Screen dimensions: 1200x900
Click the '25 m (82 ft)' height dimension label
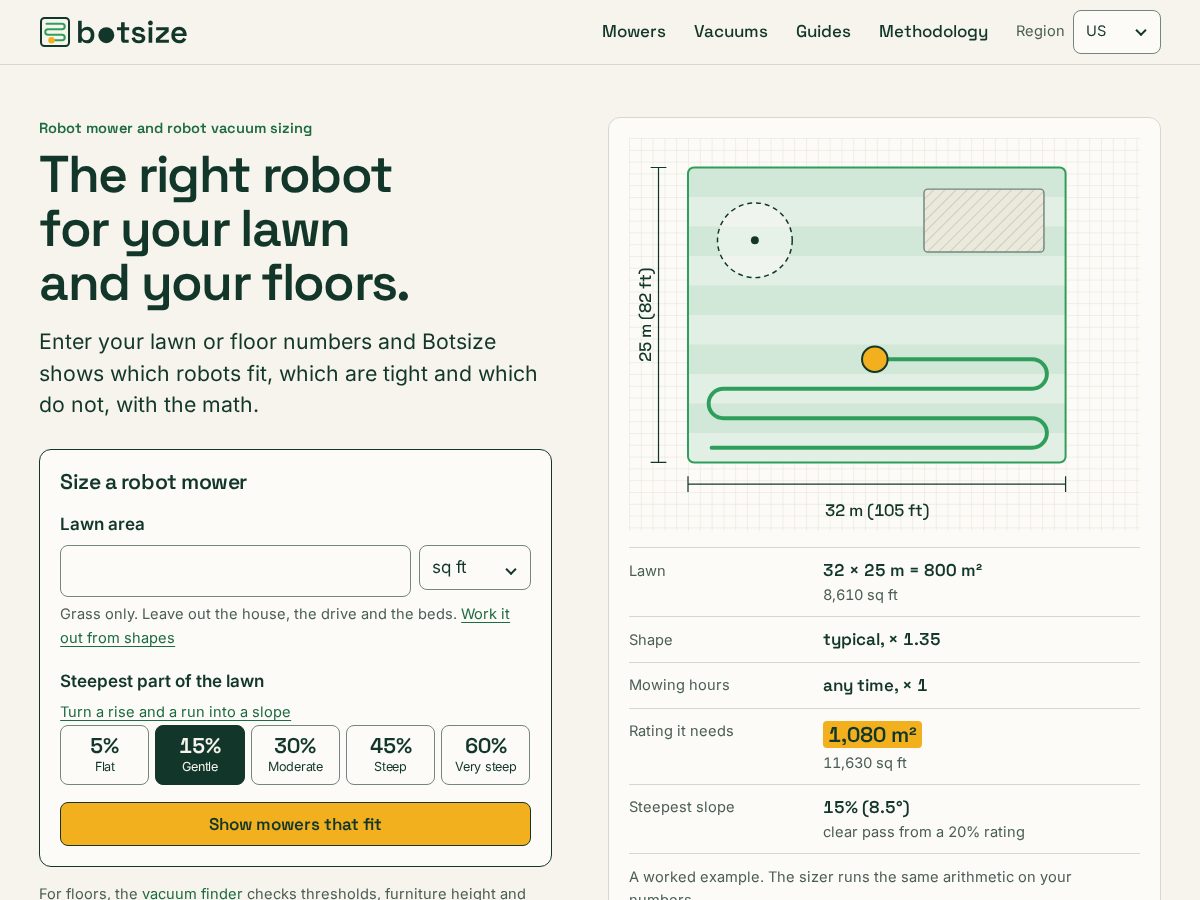point(646,315)
